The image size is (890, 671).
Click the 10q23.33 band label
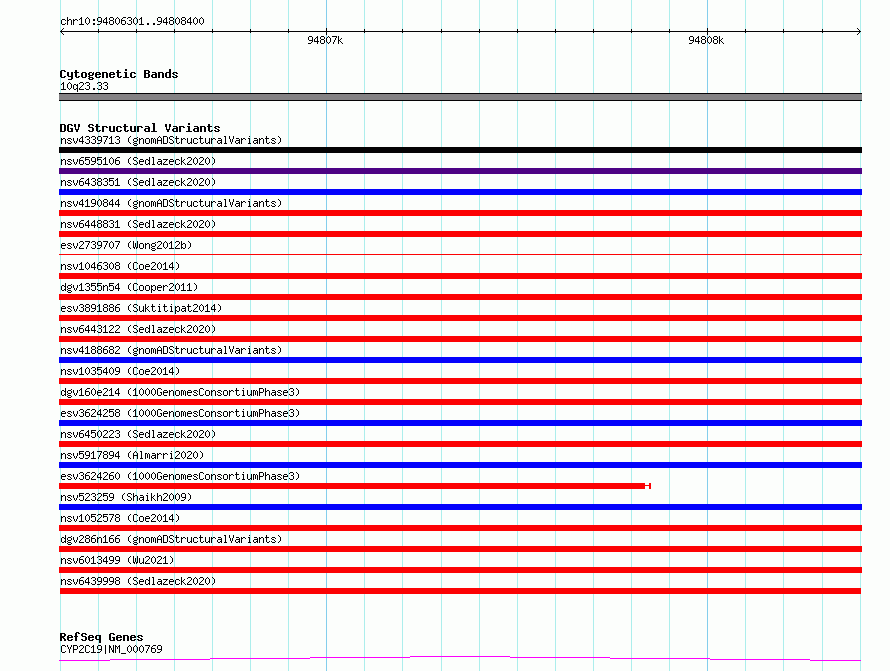point(84,86)
